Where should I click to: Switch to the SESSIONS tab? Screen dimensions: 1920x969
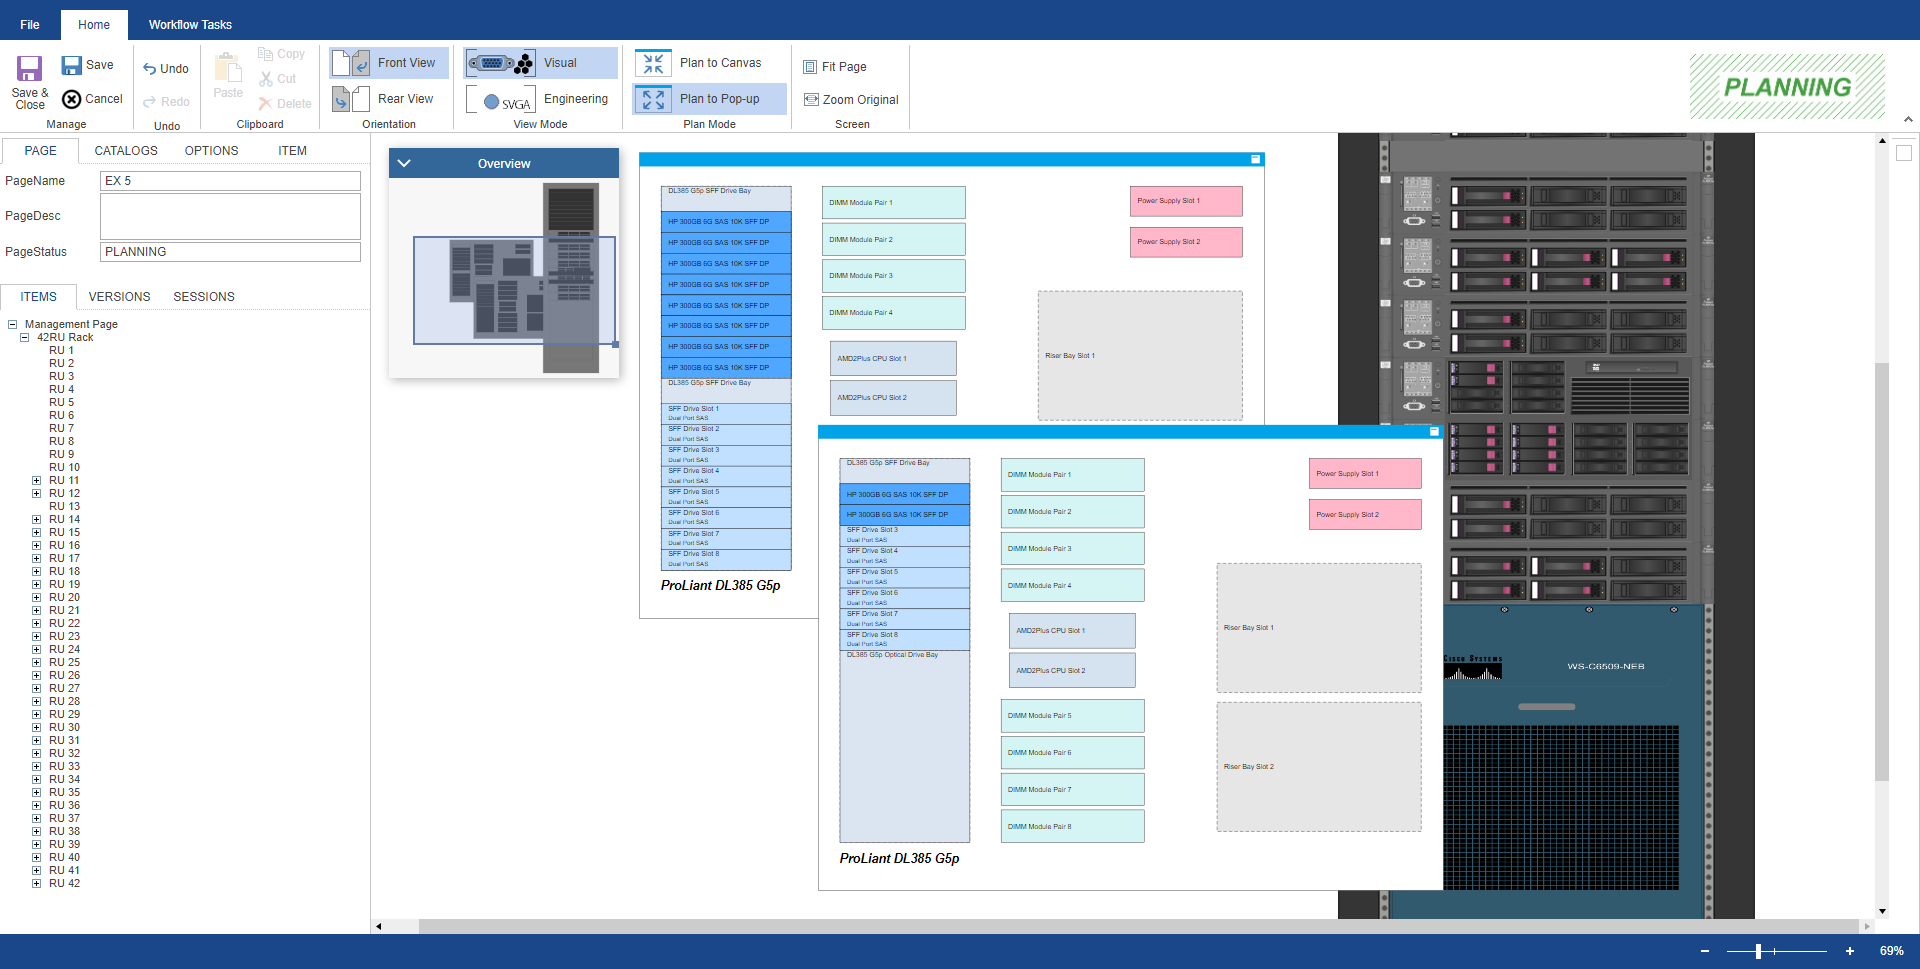[x=204, y=297]
